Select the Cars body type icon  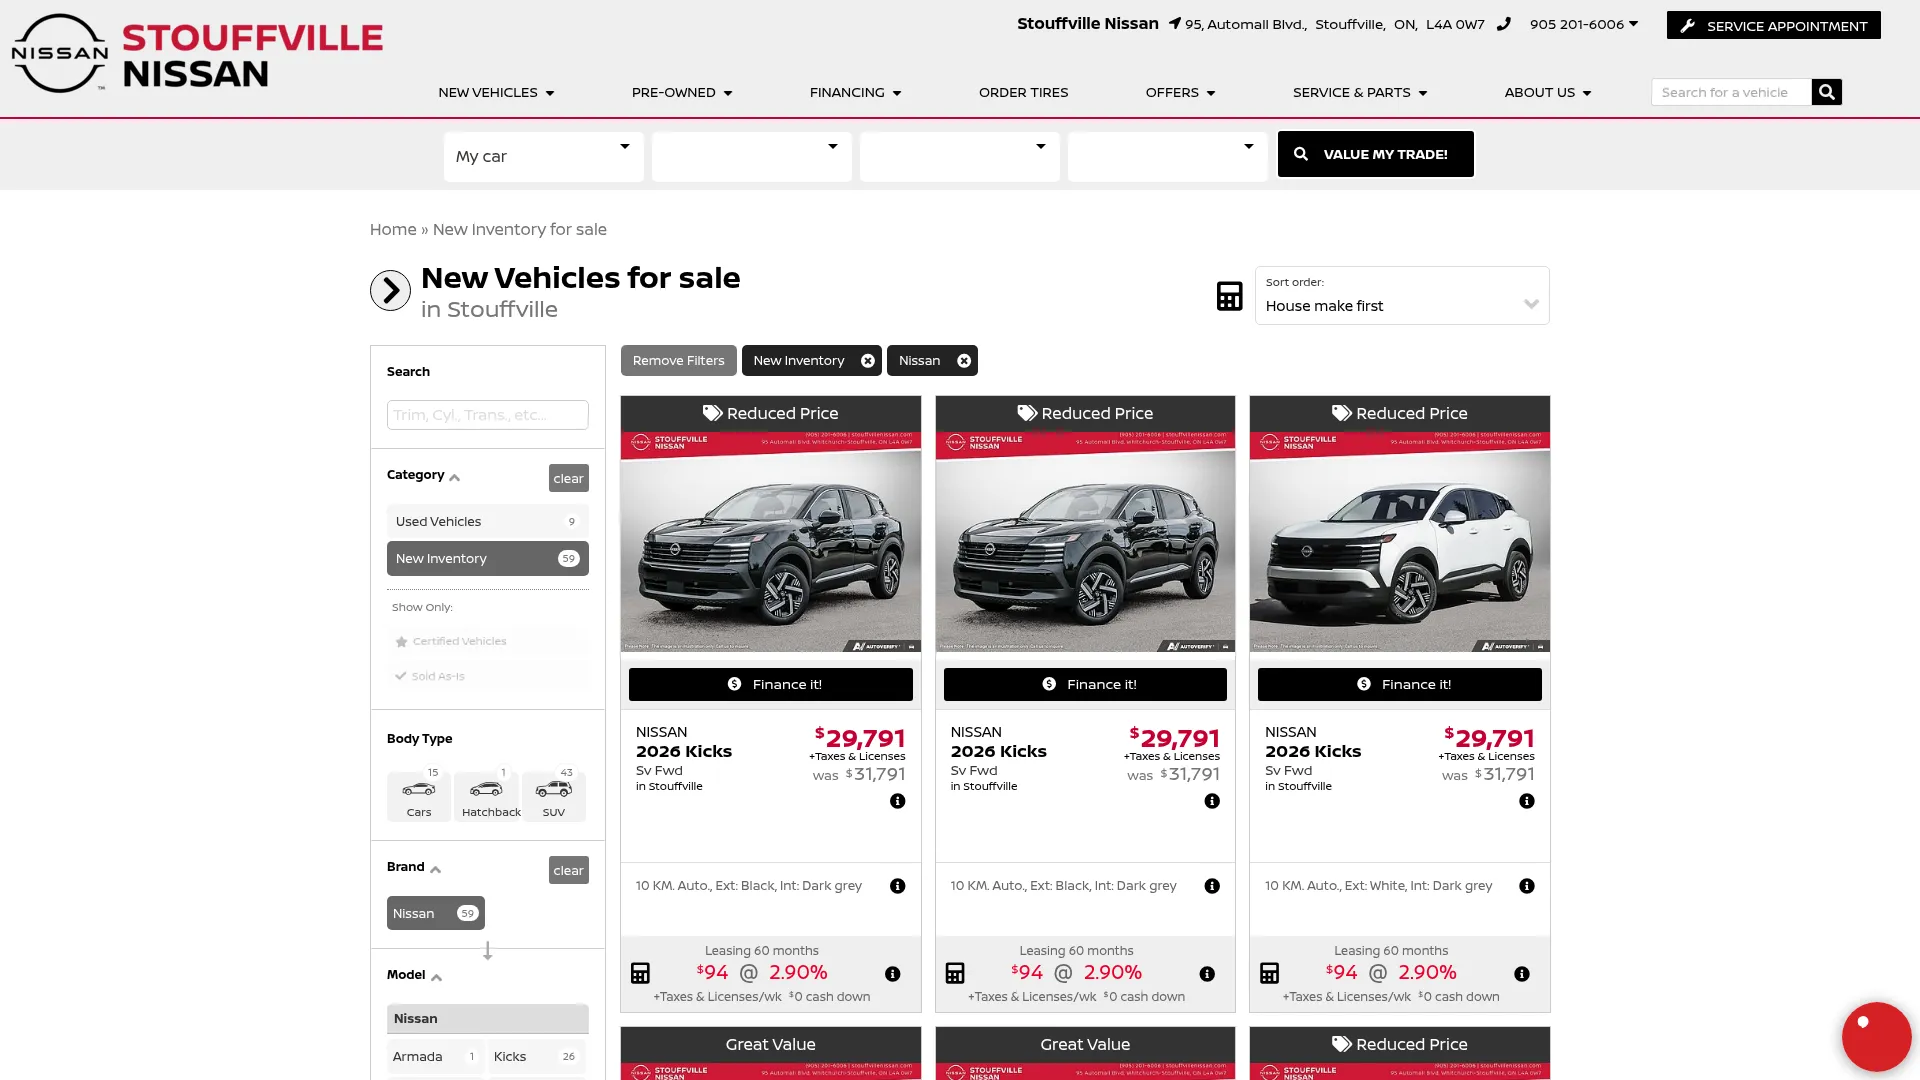point(419,796)
